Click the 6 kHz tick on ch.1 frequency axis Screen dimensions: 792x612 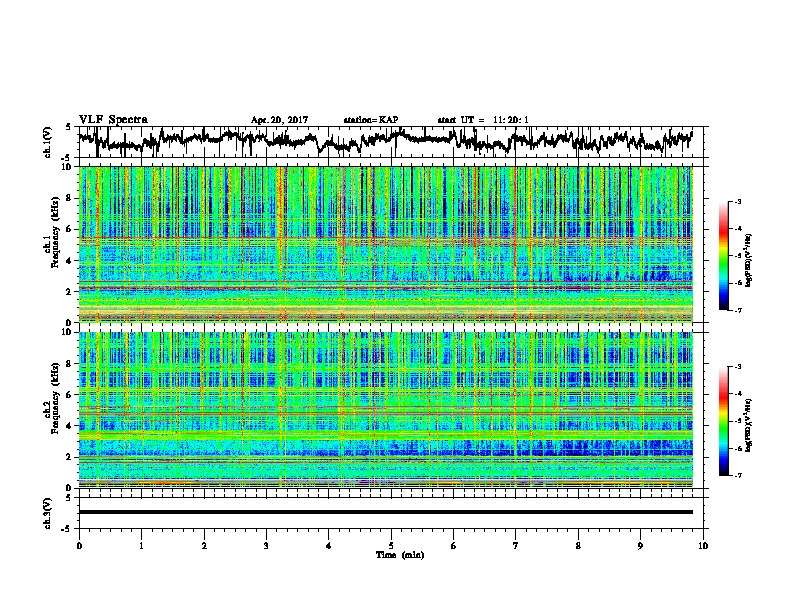(x=70, y=229)
